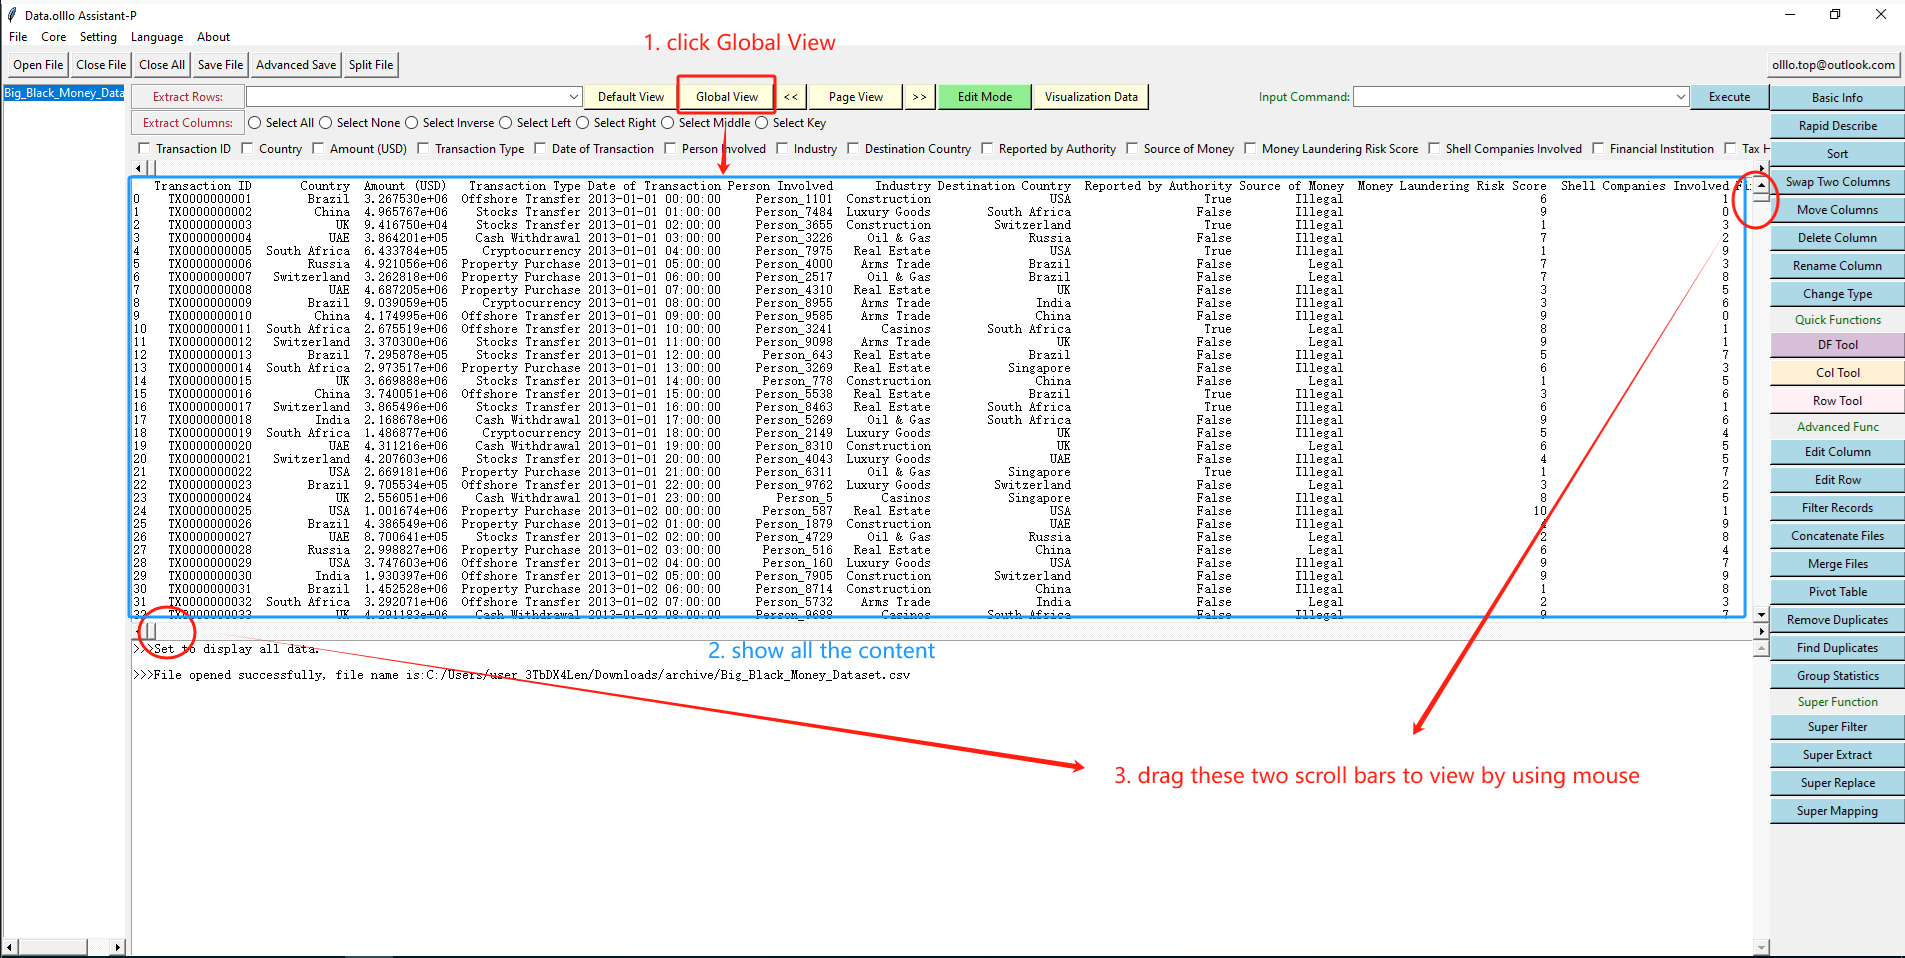Viewport: 1905px width, 958px height.
Task: Check the Transaction ID column checkbox
Action: coord(144,149)
